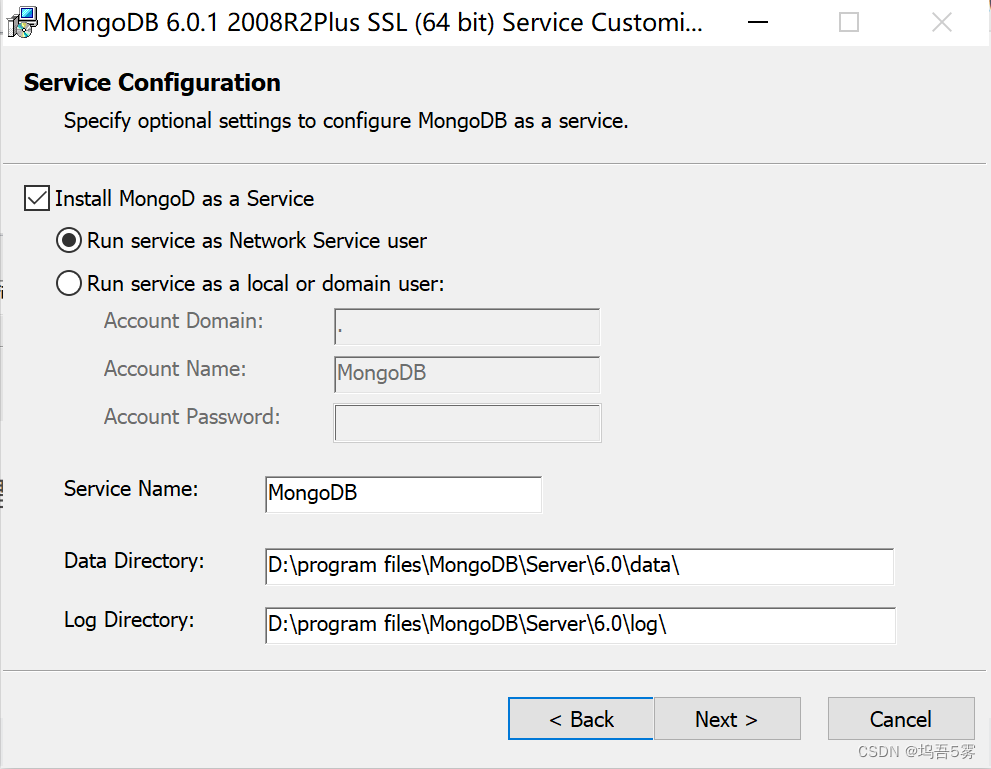Image resolution: width=991 pixels, height=769 pixels.
Task: Click the Account Domain label
Action: point(183,321)
